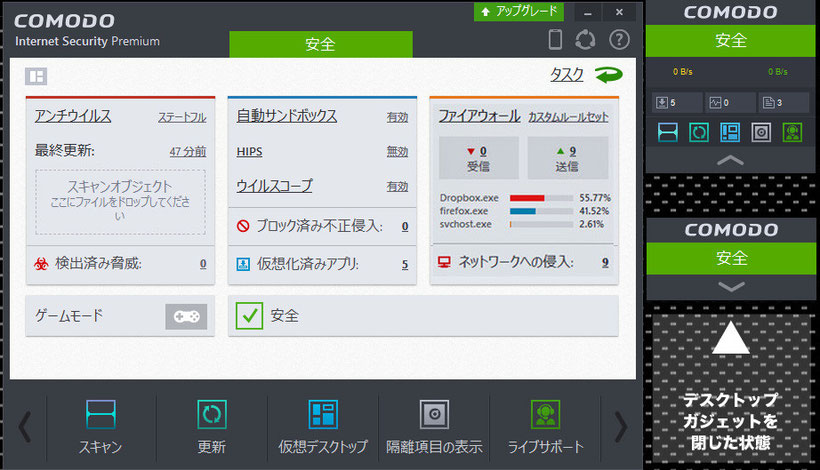Click the upgrade アップグレード button
This screenshot has width=820, height=470.
click(519, 12)
